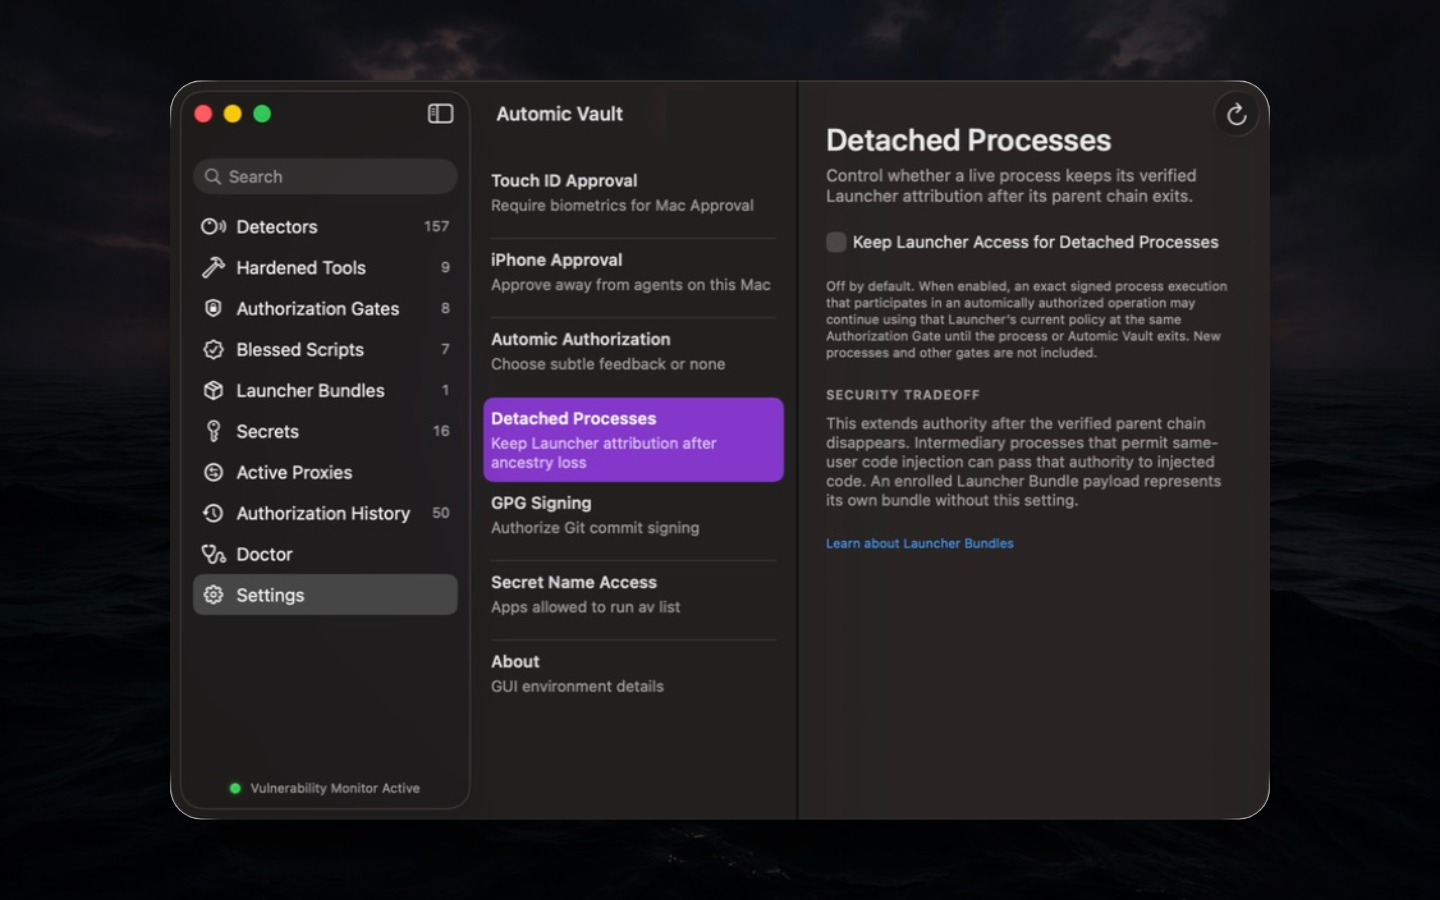This screenshot has width=1440, height=900.
Task: Click the Secrets key icon
Action: point(213,431)
